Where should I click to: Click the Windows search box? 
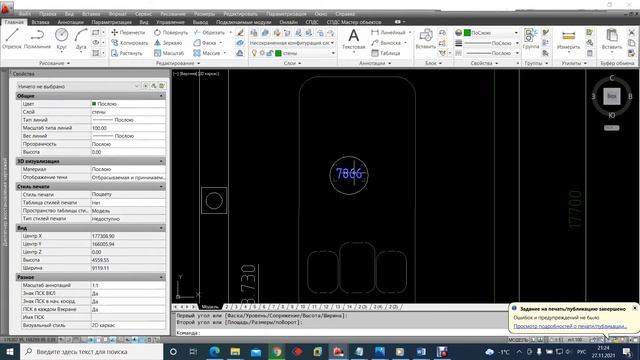click(92, 351)
